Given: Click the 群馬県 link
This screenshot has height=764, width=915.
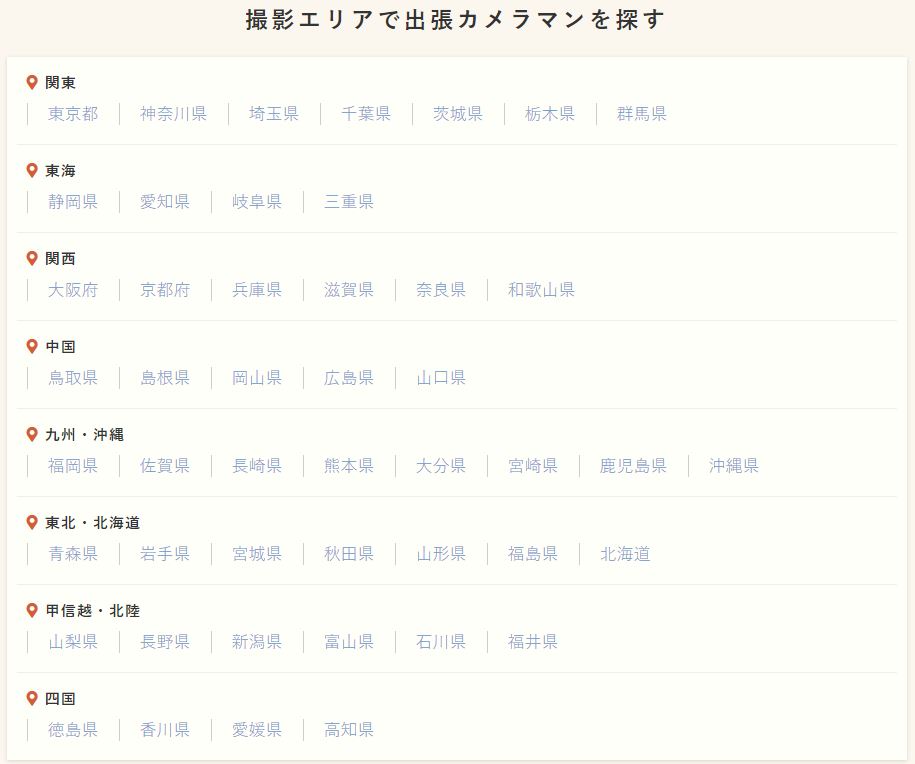Looking at the screenshot, I should (642, 114).
